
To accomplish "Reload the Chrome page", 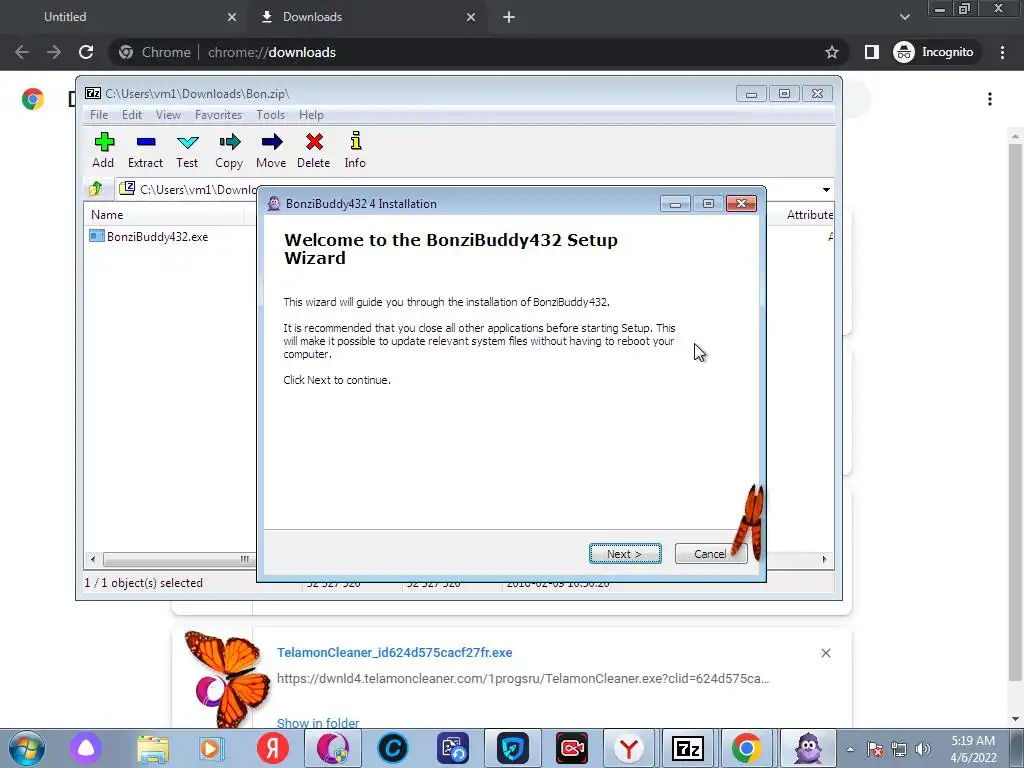I will [86, 52].
